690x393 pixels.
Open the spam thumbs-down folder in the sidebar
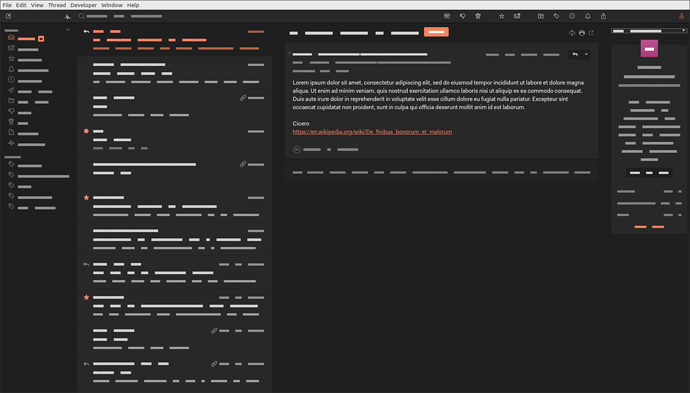tap(11, 111)
